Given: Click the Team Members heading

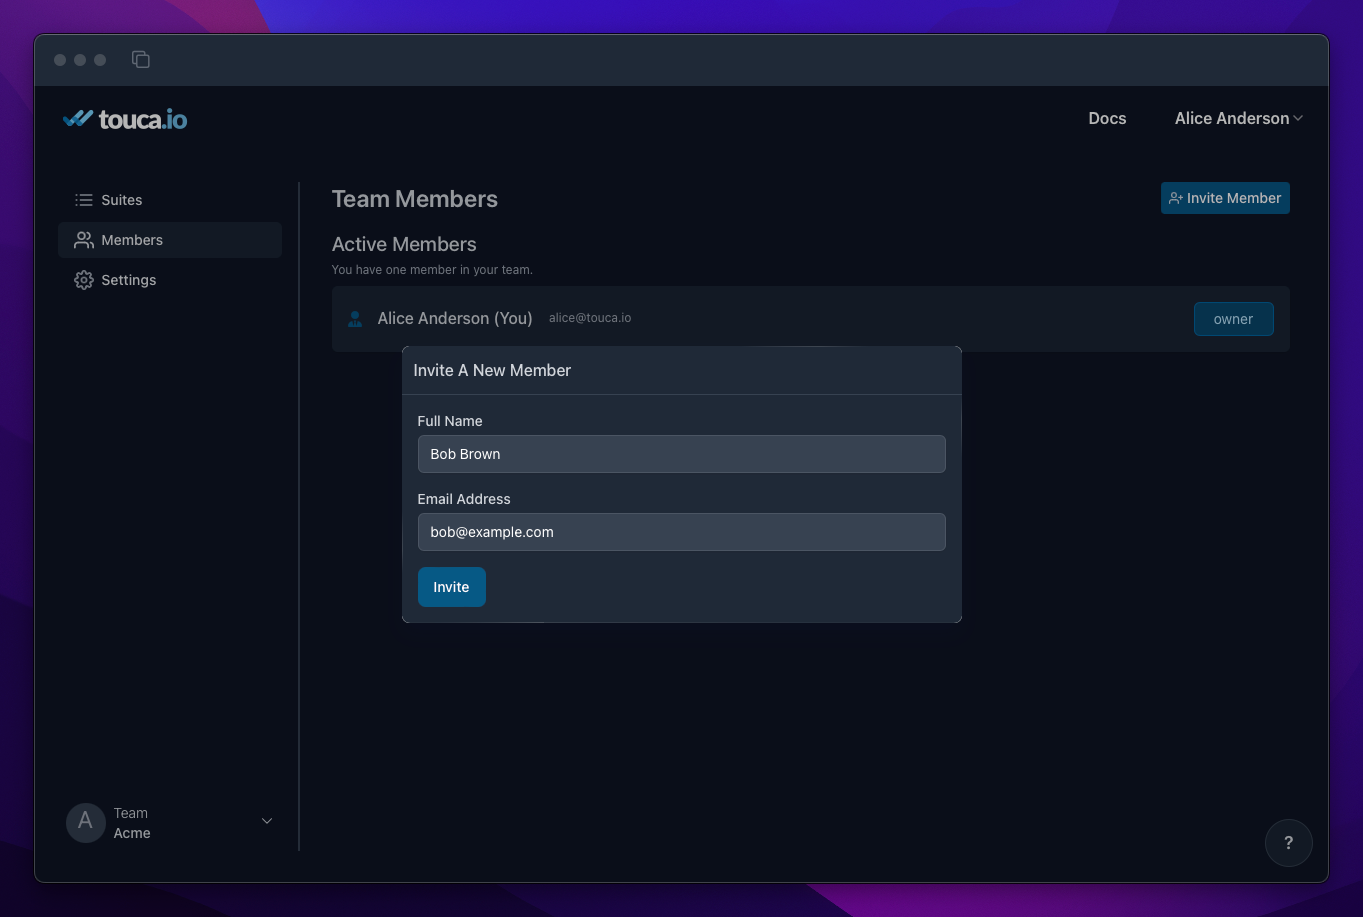Looking at the screenshot, I should [x=415, y=199].
